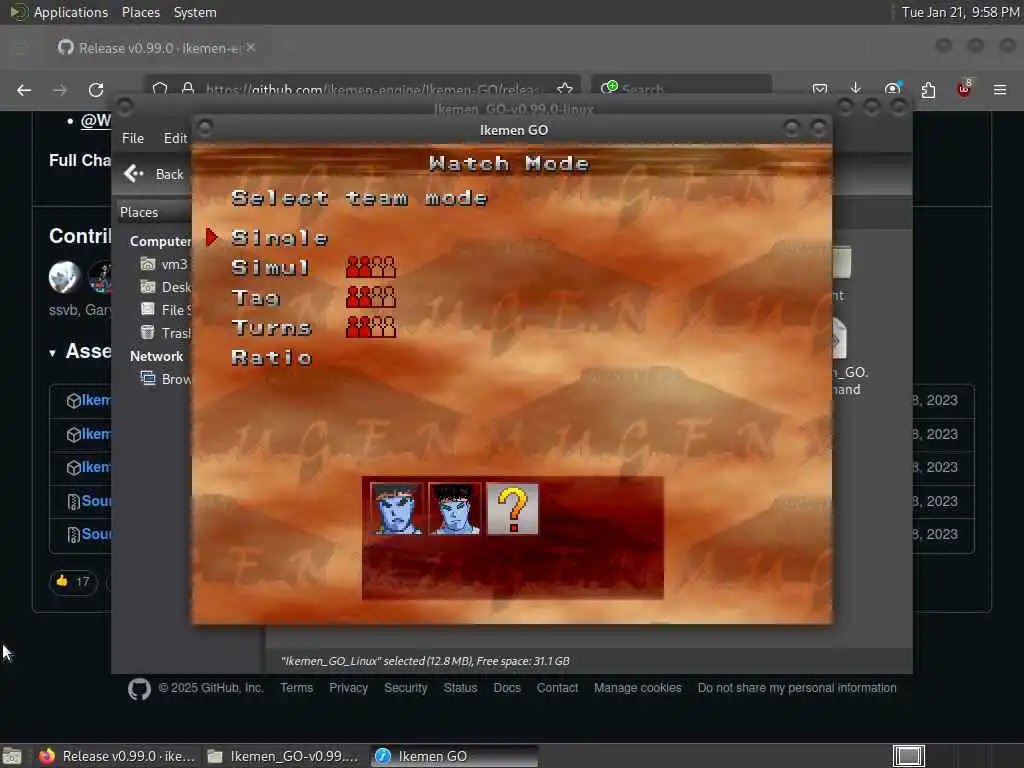Open Privacy footer link
This screenshot has width=1024, height=768.
348,688
